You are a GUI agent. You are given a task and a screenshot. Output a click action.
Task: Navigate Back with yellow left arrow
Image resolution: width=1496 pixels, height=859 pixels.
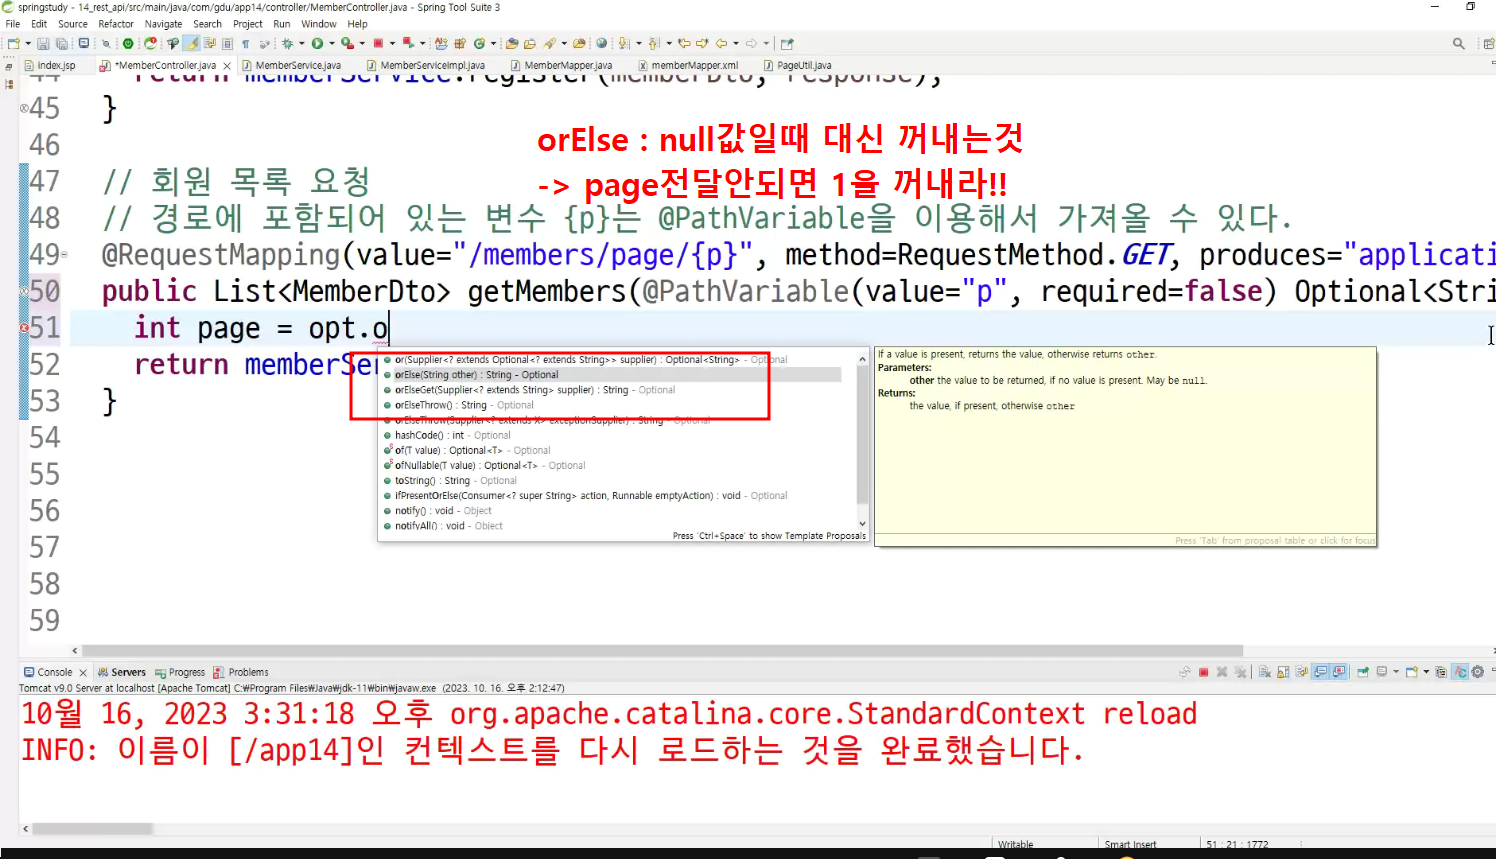click(x=721, y=43)
